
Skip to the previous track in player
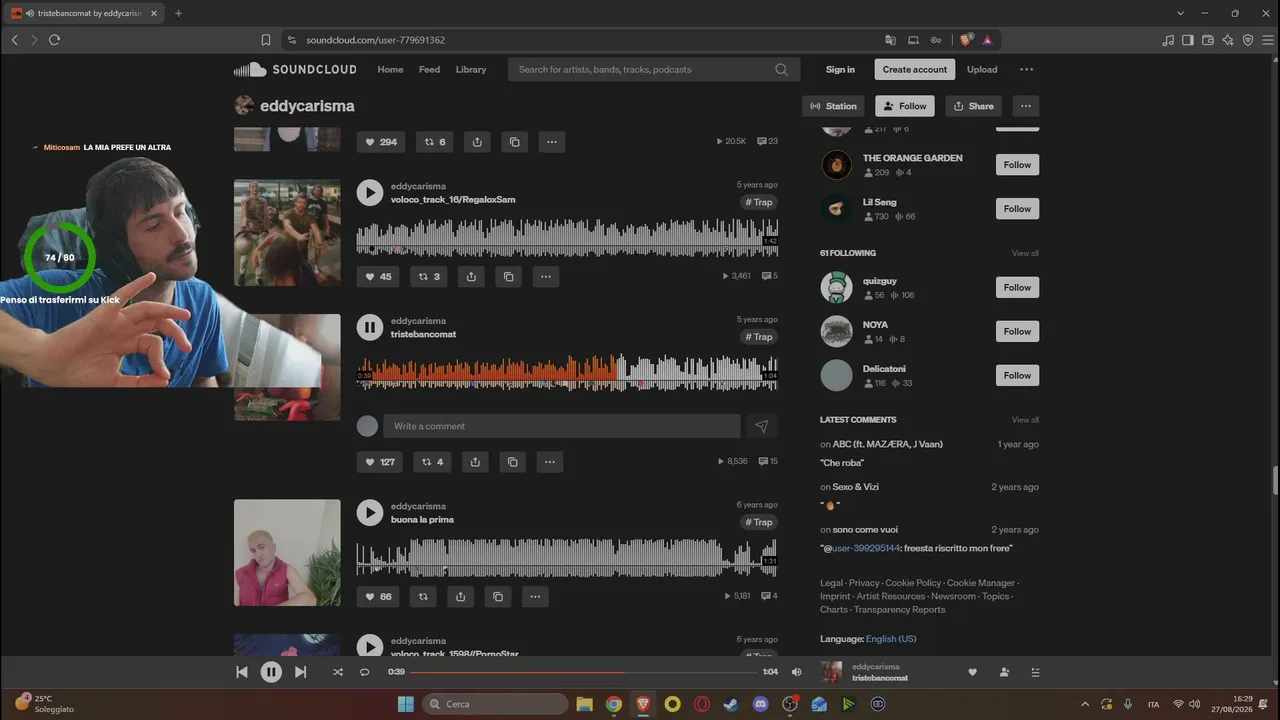pos(242,672)
